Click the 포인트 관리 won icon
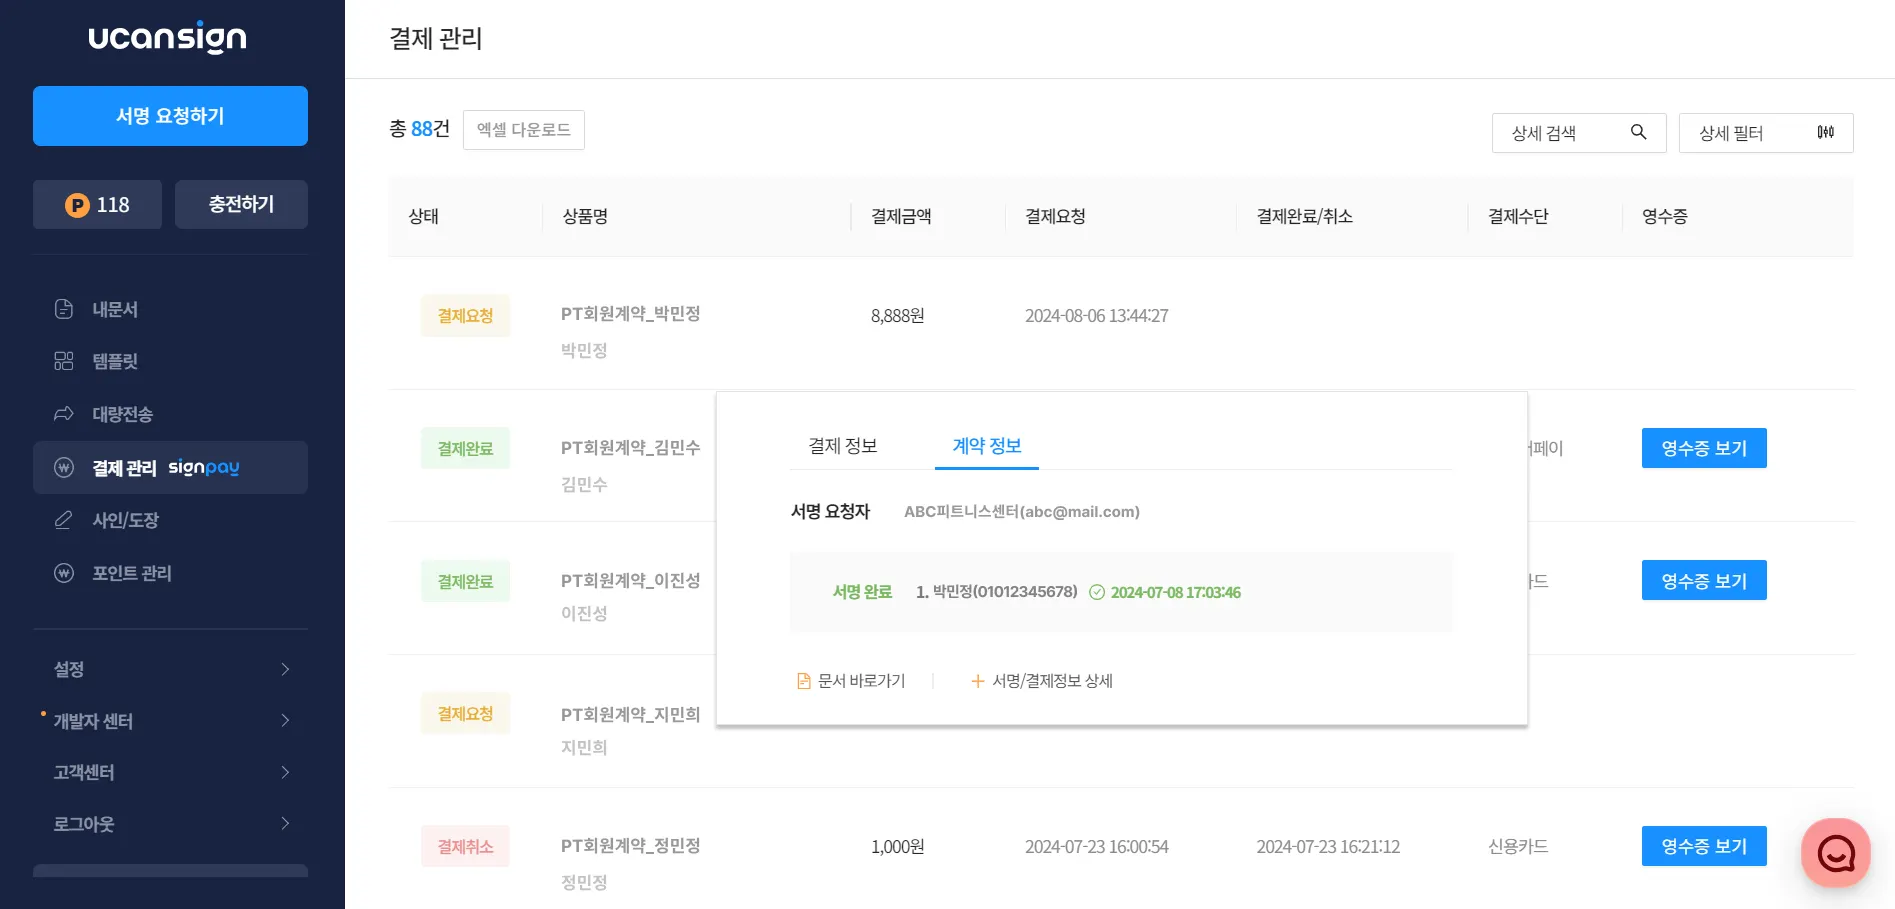Viewport: 1895px width, 909px height. (x=64, y=573)
